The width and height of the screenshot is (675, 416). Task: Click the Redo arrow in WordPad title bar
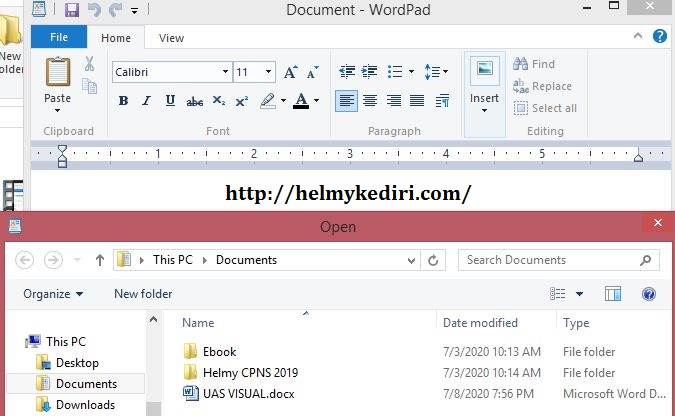tap(115, 9)
